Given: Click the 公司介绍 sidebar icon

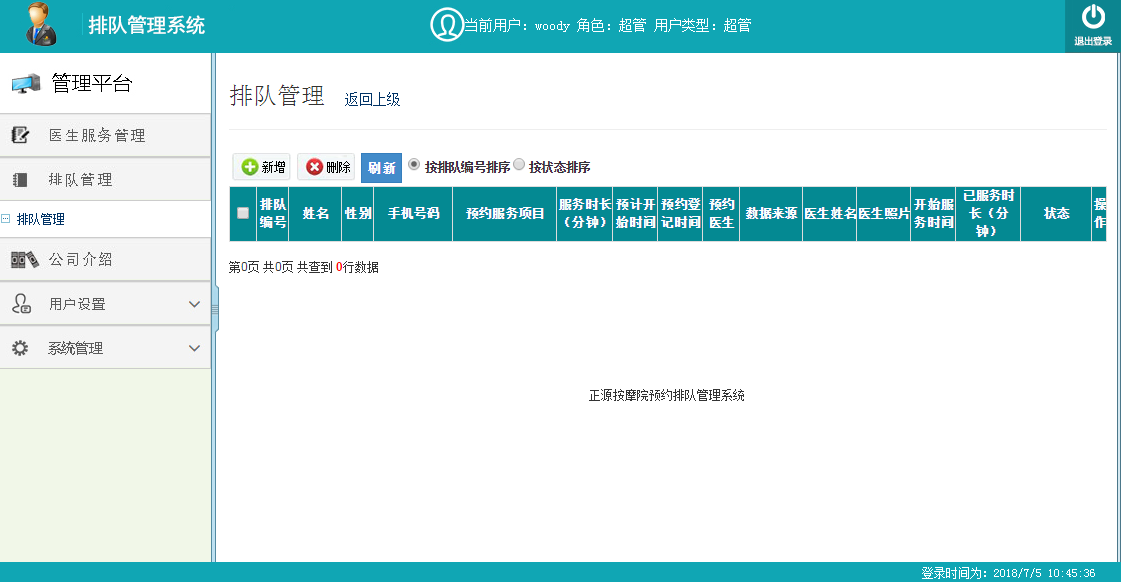Looking at the screenshot, I should click(x=24, y=260).
